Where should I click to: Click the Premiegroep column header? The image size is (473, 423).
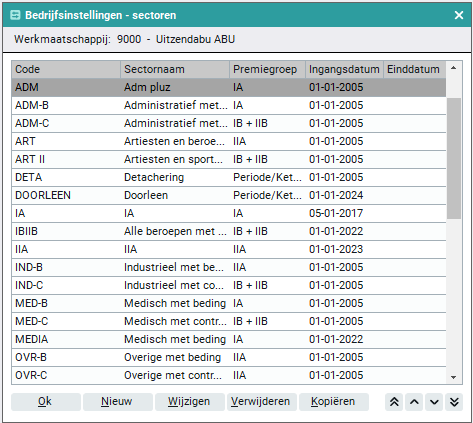pos(267,69)
